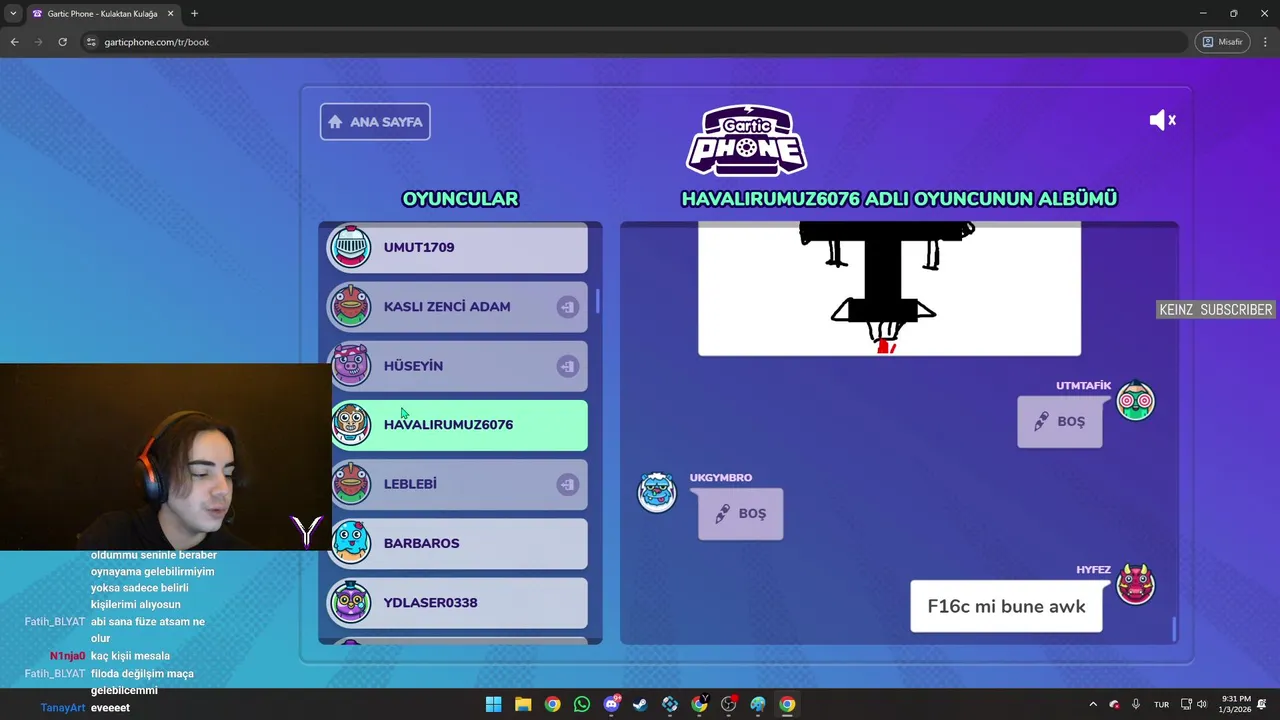Click YDLASER0338's purple avatar
The image size is (1280, 720).
pyautogui.click(x=351, y=603)
